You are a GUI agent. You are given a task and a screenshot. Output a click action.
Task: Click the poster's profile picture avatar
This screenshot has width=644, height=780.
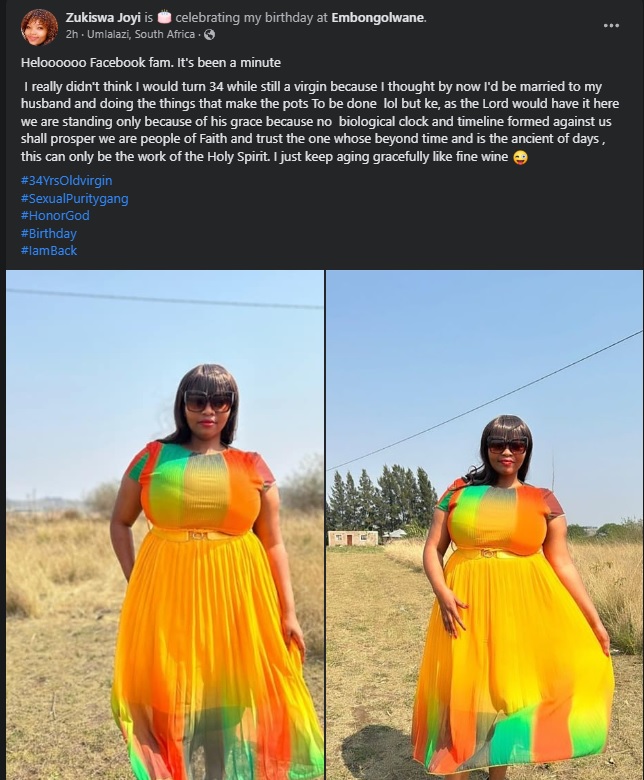39,27
